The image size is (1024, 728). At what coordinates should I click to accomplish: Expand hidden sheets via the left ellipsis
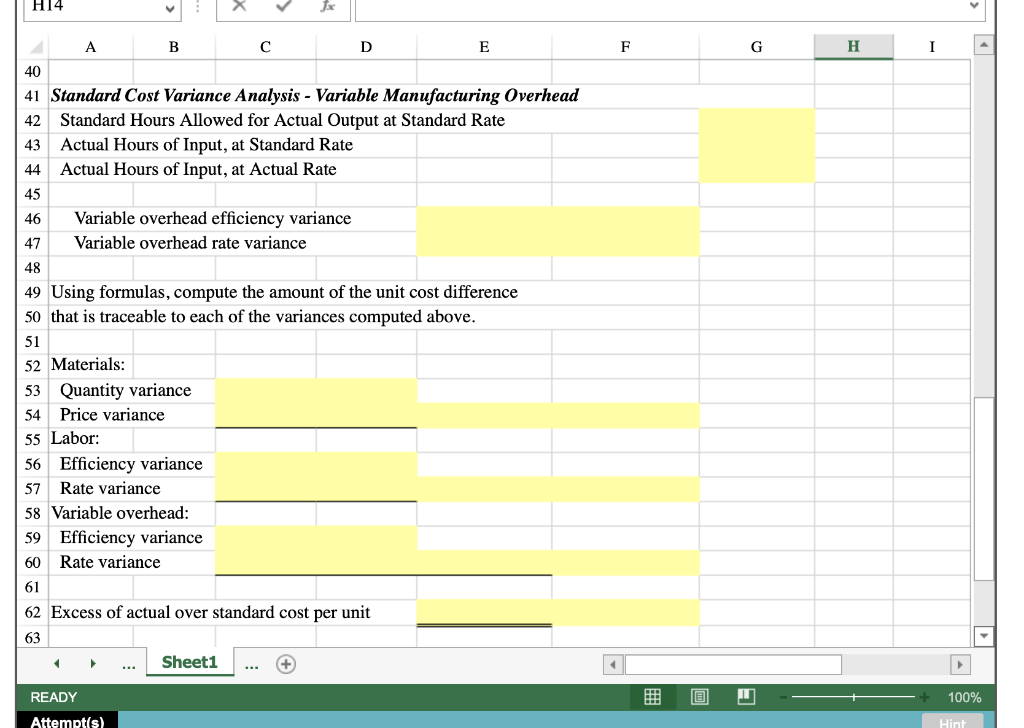(127, 663)
